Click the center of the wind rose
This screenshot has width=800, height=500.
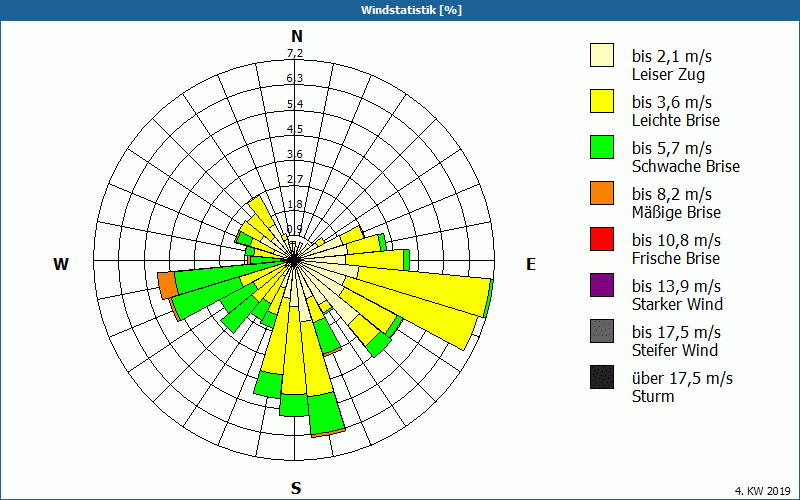coord(295,259)
